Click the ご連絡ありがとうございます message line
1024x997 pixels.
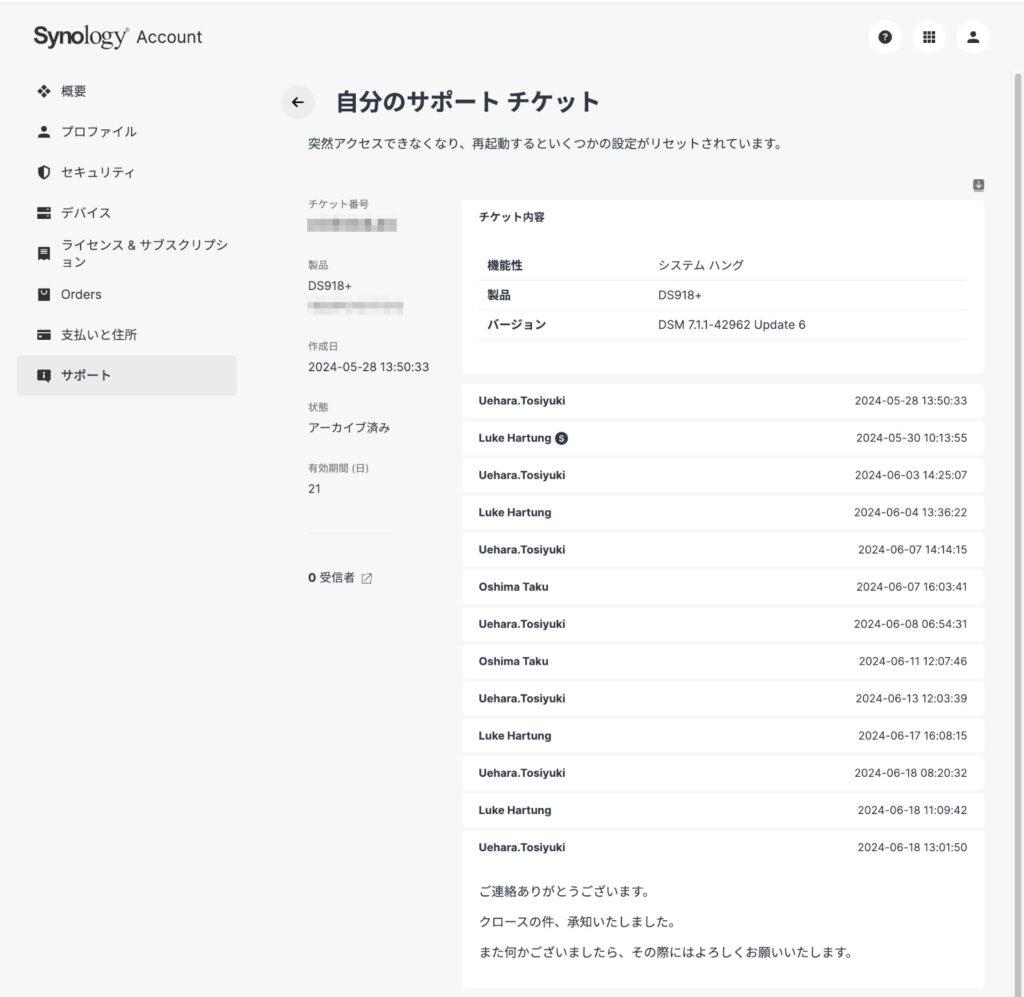(564, 892)
